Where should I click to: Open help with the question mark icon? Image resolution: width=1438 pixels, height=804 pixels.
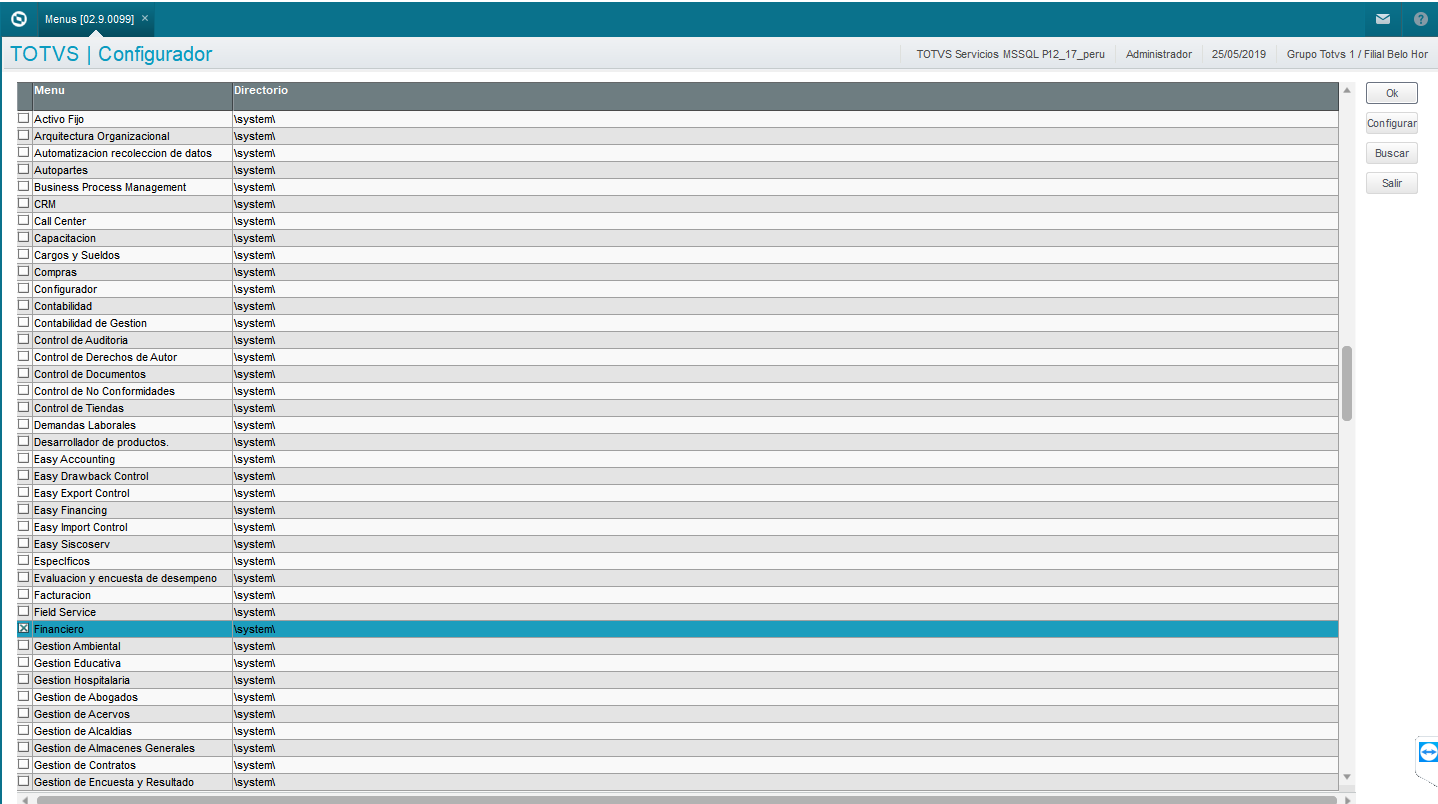(1421, 19)
